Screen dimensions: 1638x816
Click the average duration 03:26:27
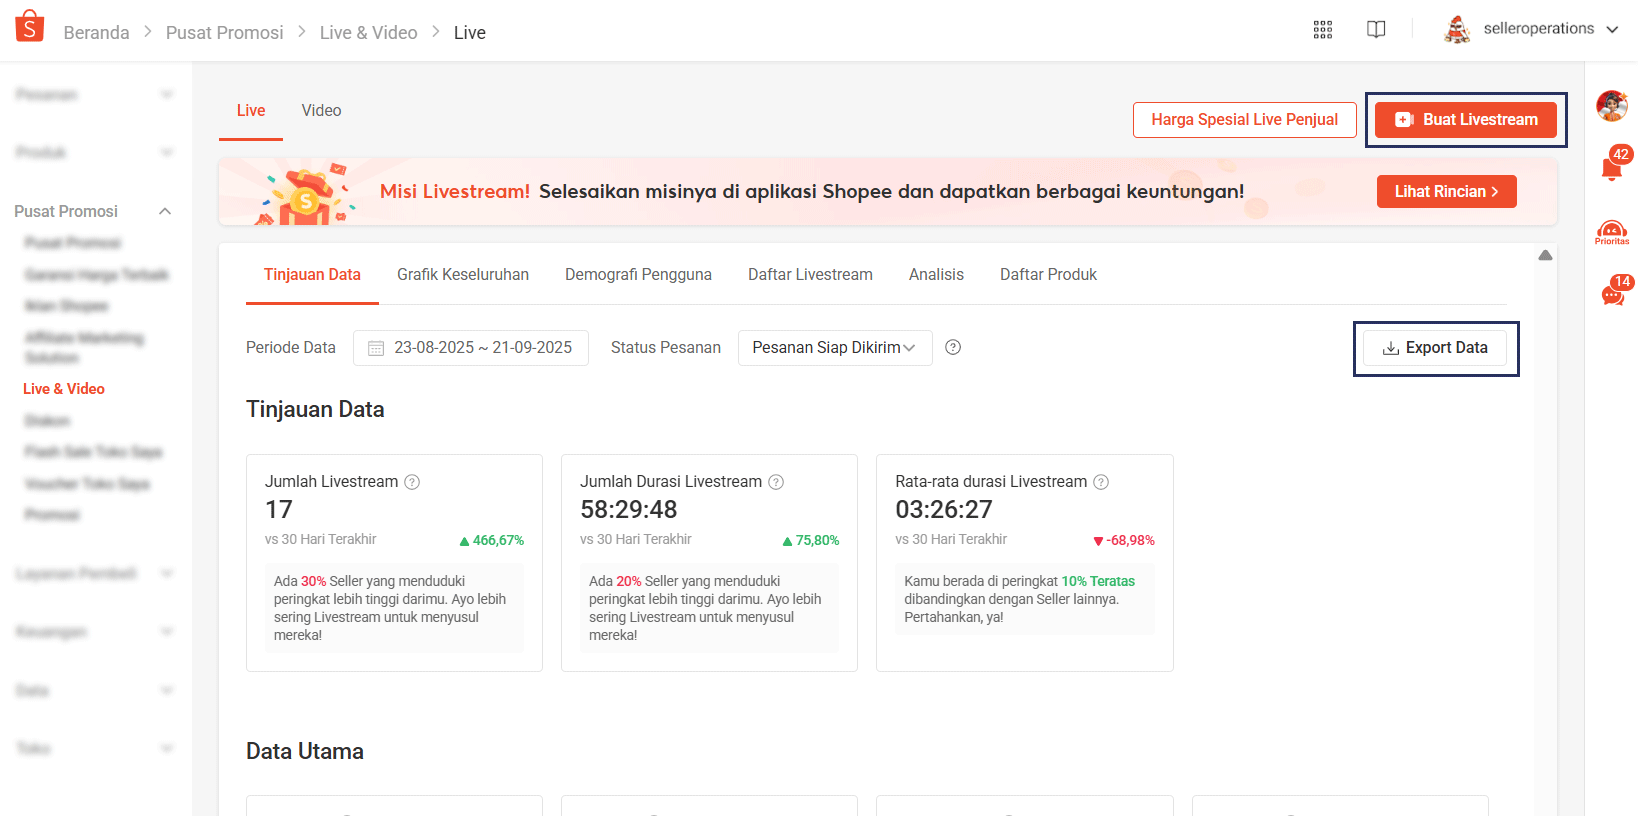[x=944, y=510]
